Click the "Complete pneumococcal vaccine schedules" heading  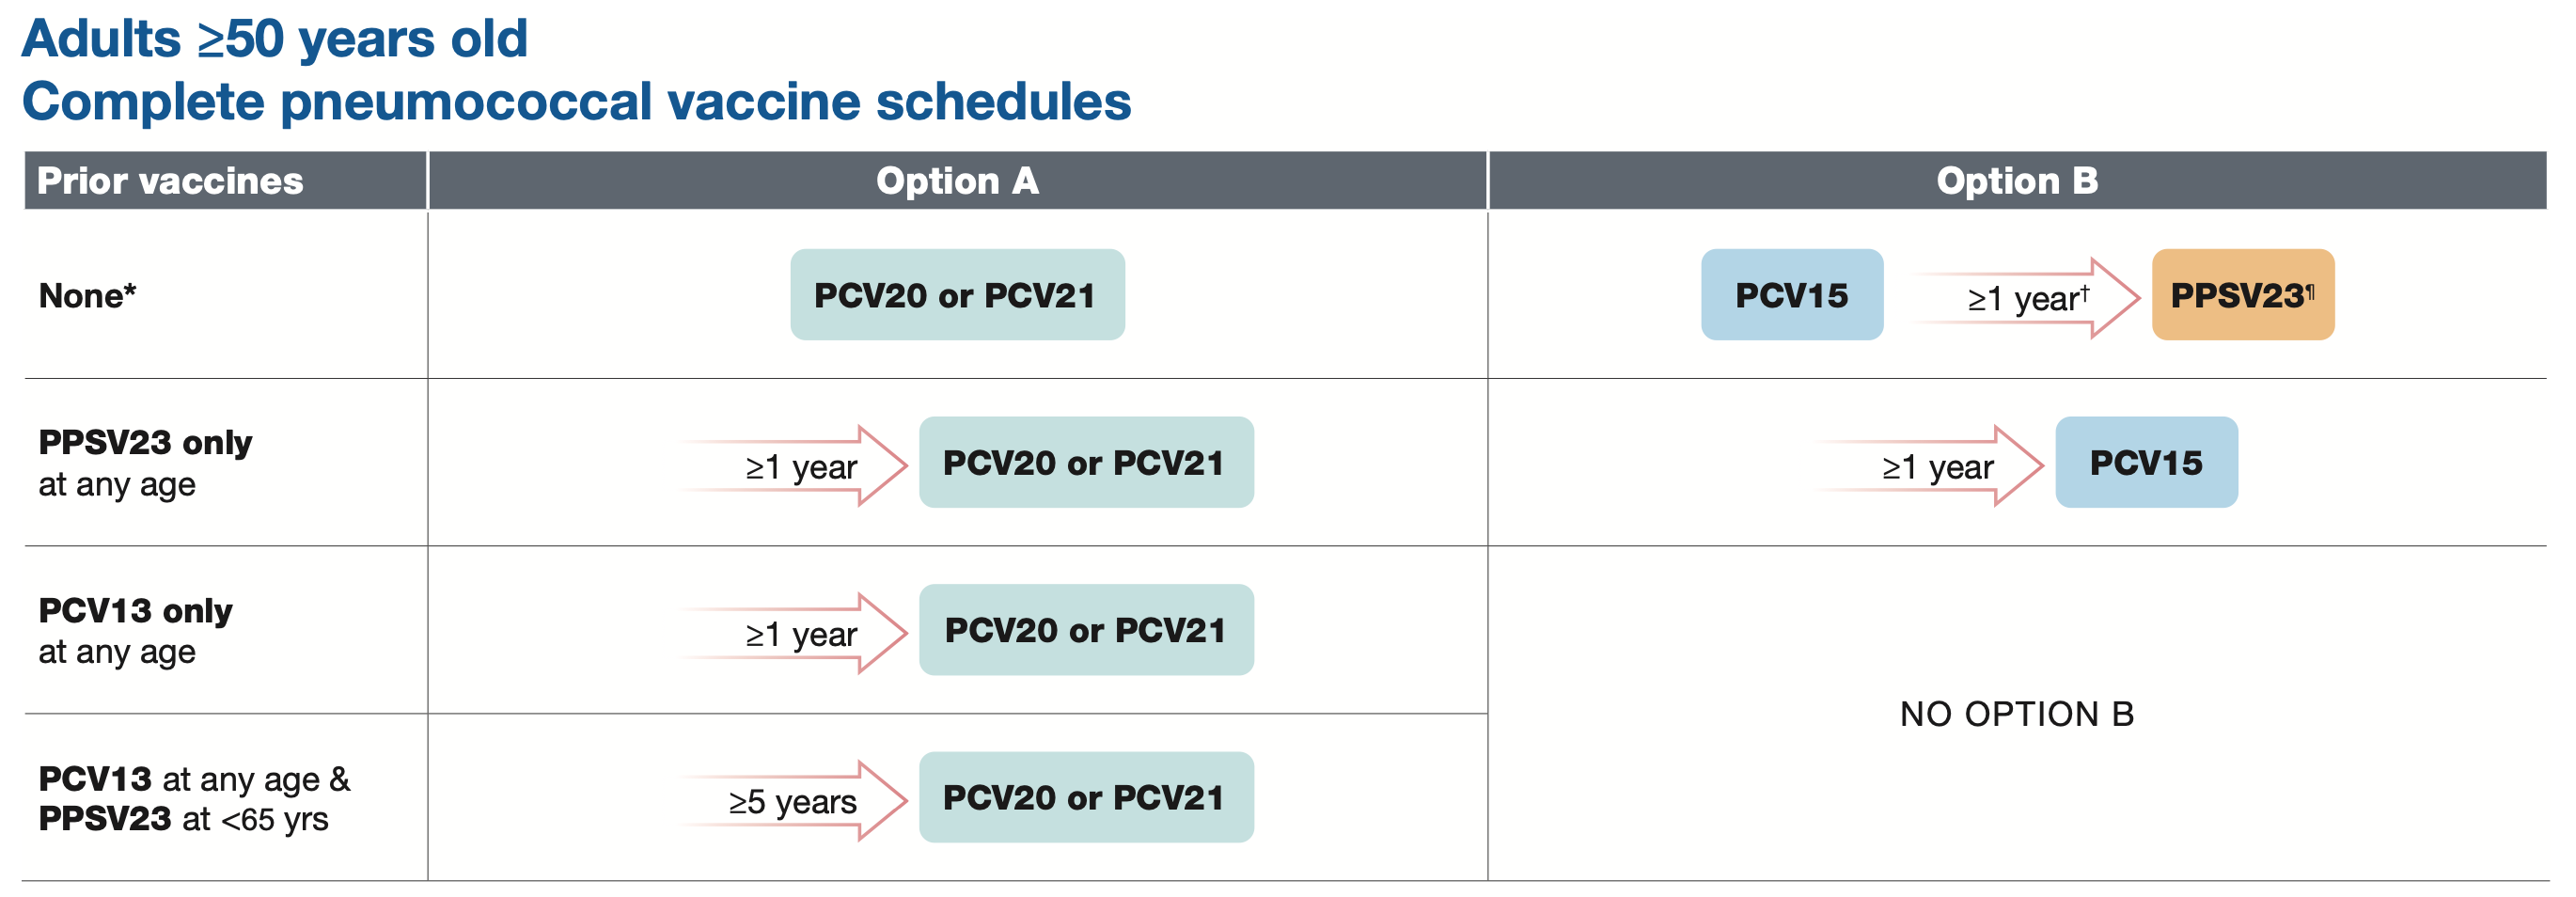tap(576, 102)
